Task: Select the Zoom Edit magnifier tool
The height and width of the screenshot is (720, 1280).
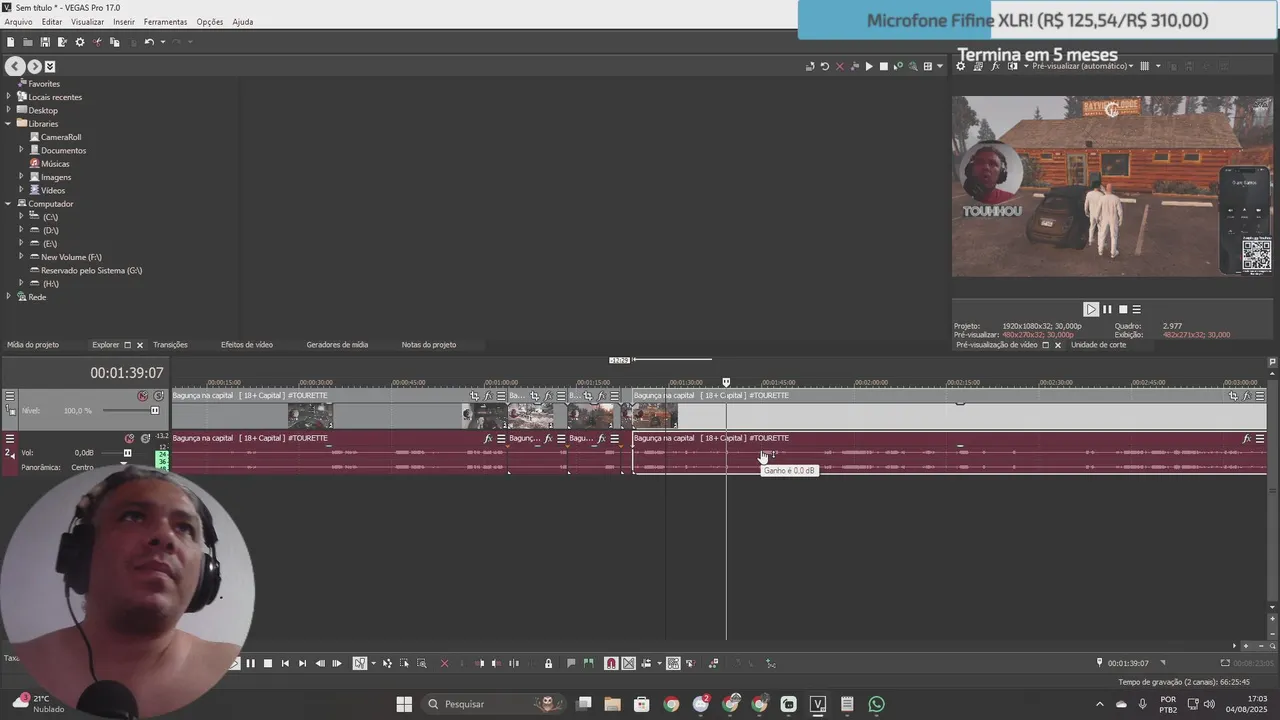Action: 422,663
